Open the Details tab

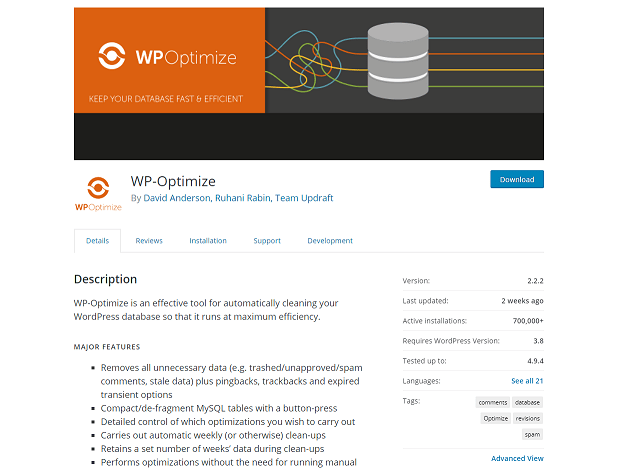97,241
